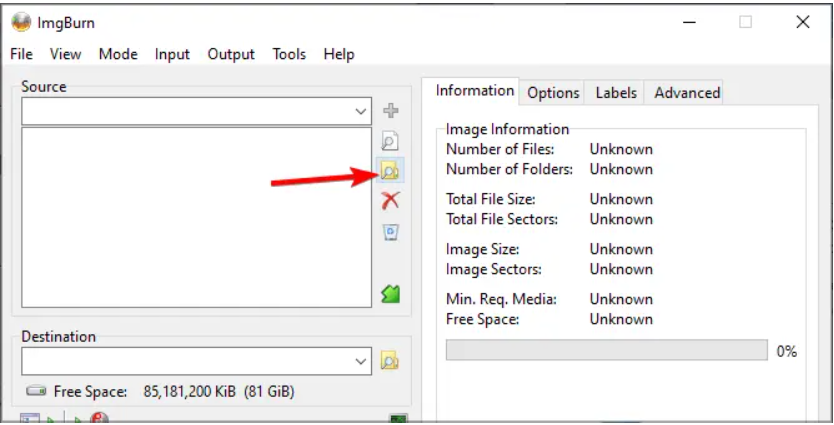The height and width of the screenshot is (425, 834).
Task: Open the Tools menu
Action: [x=289, y=54]
